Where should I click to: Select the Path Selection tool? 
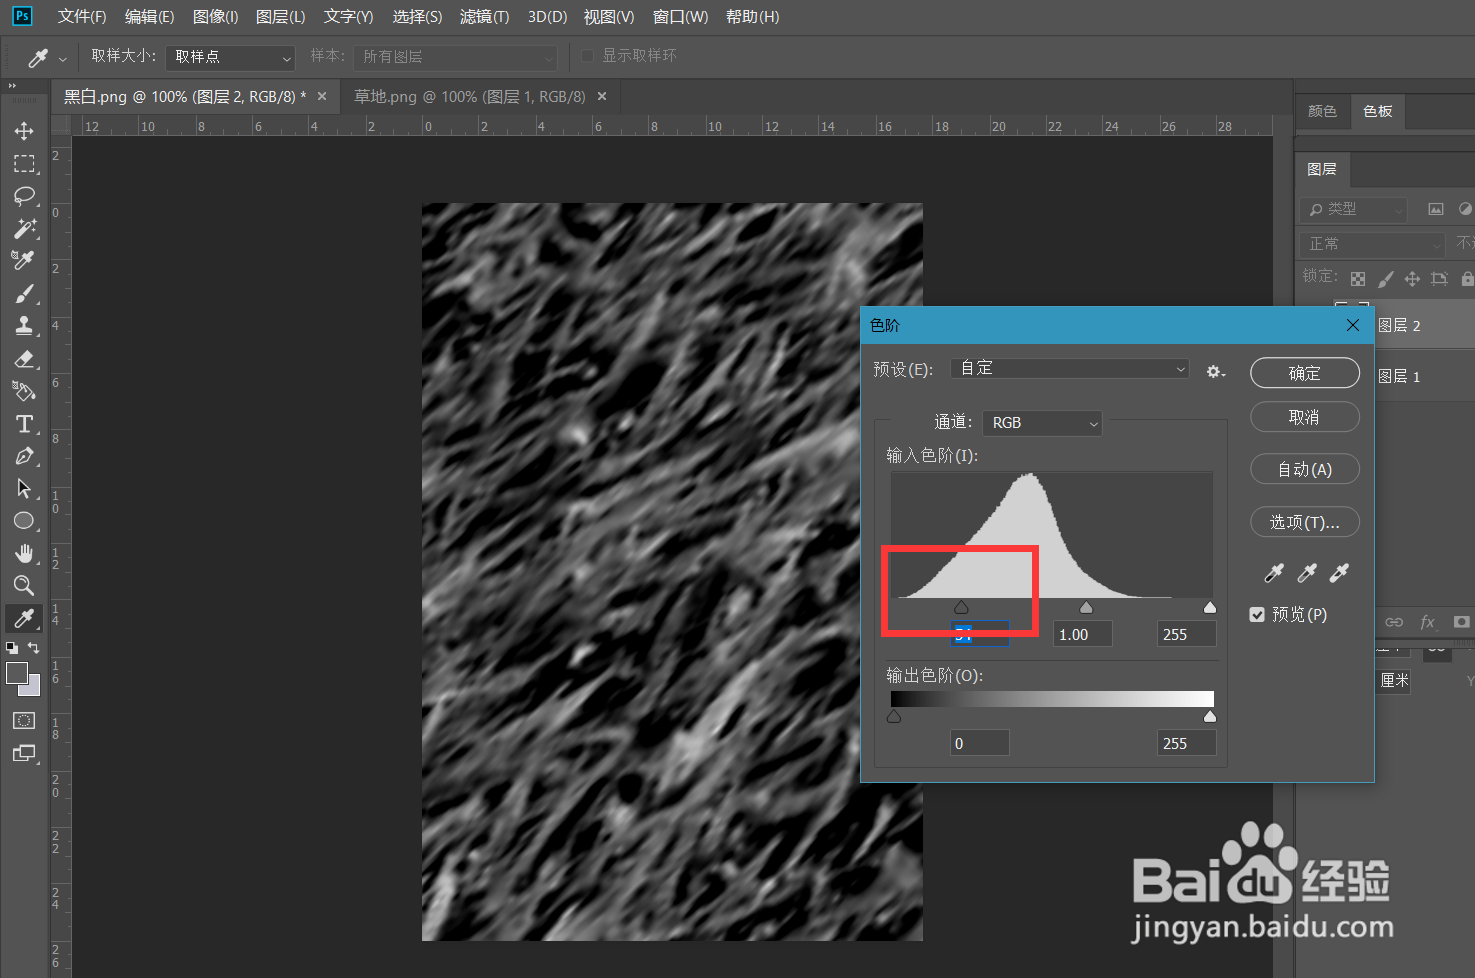tap(24, 488)
